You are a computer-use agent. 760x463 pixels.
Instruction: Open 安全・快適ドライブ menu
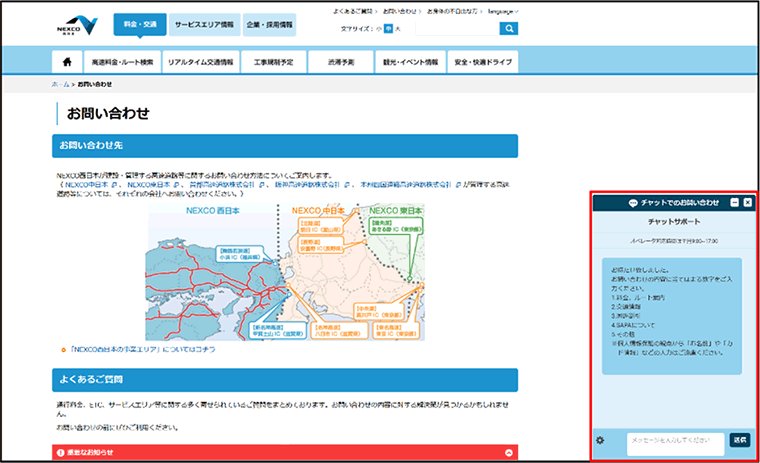(483, 62)
